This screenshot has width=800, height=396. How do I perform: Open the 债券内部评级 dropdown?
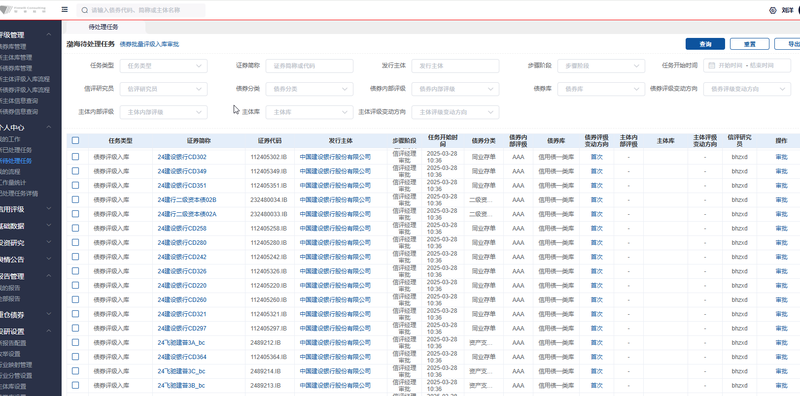point(455,89)
